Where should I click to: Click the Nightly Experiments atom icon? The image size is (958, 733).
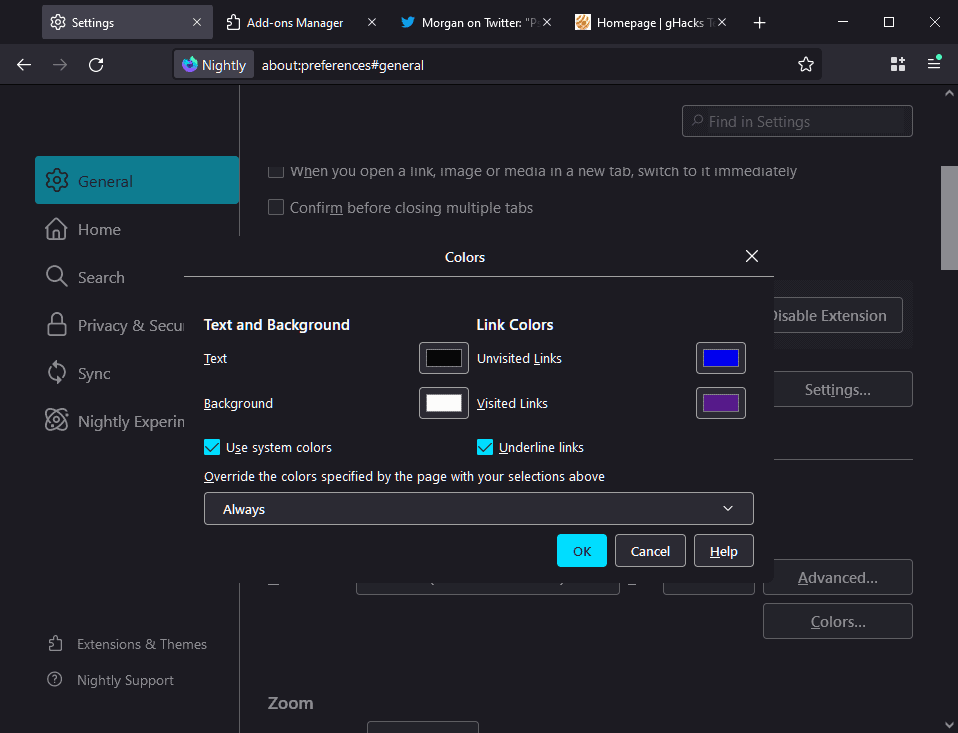pos(56,420)
